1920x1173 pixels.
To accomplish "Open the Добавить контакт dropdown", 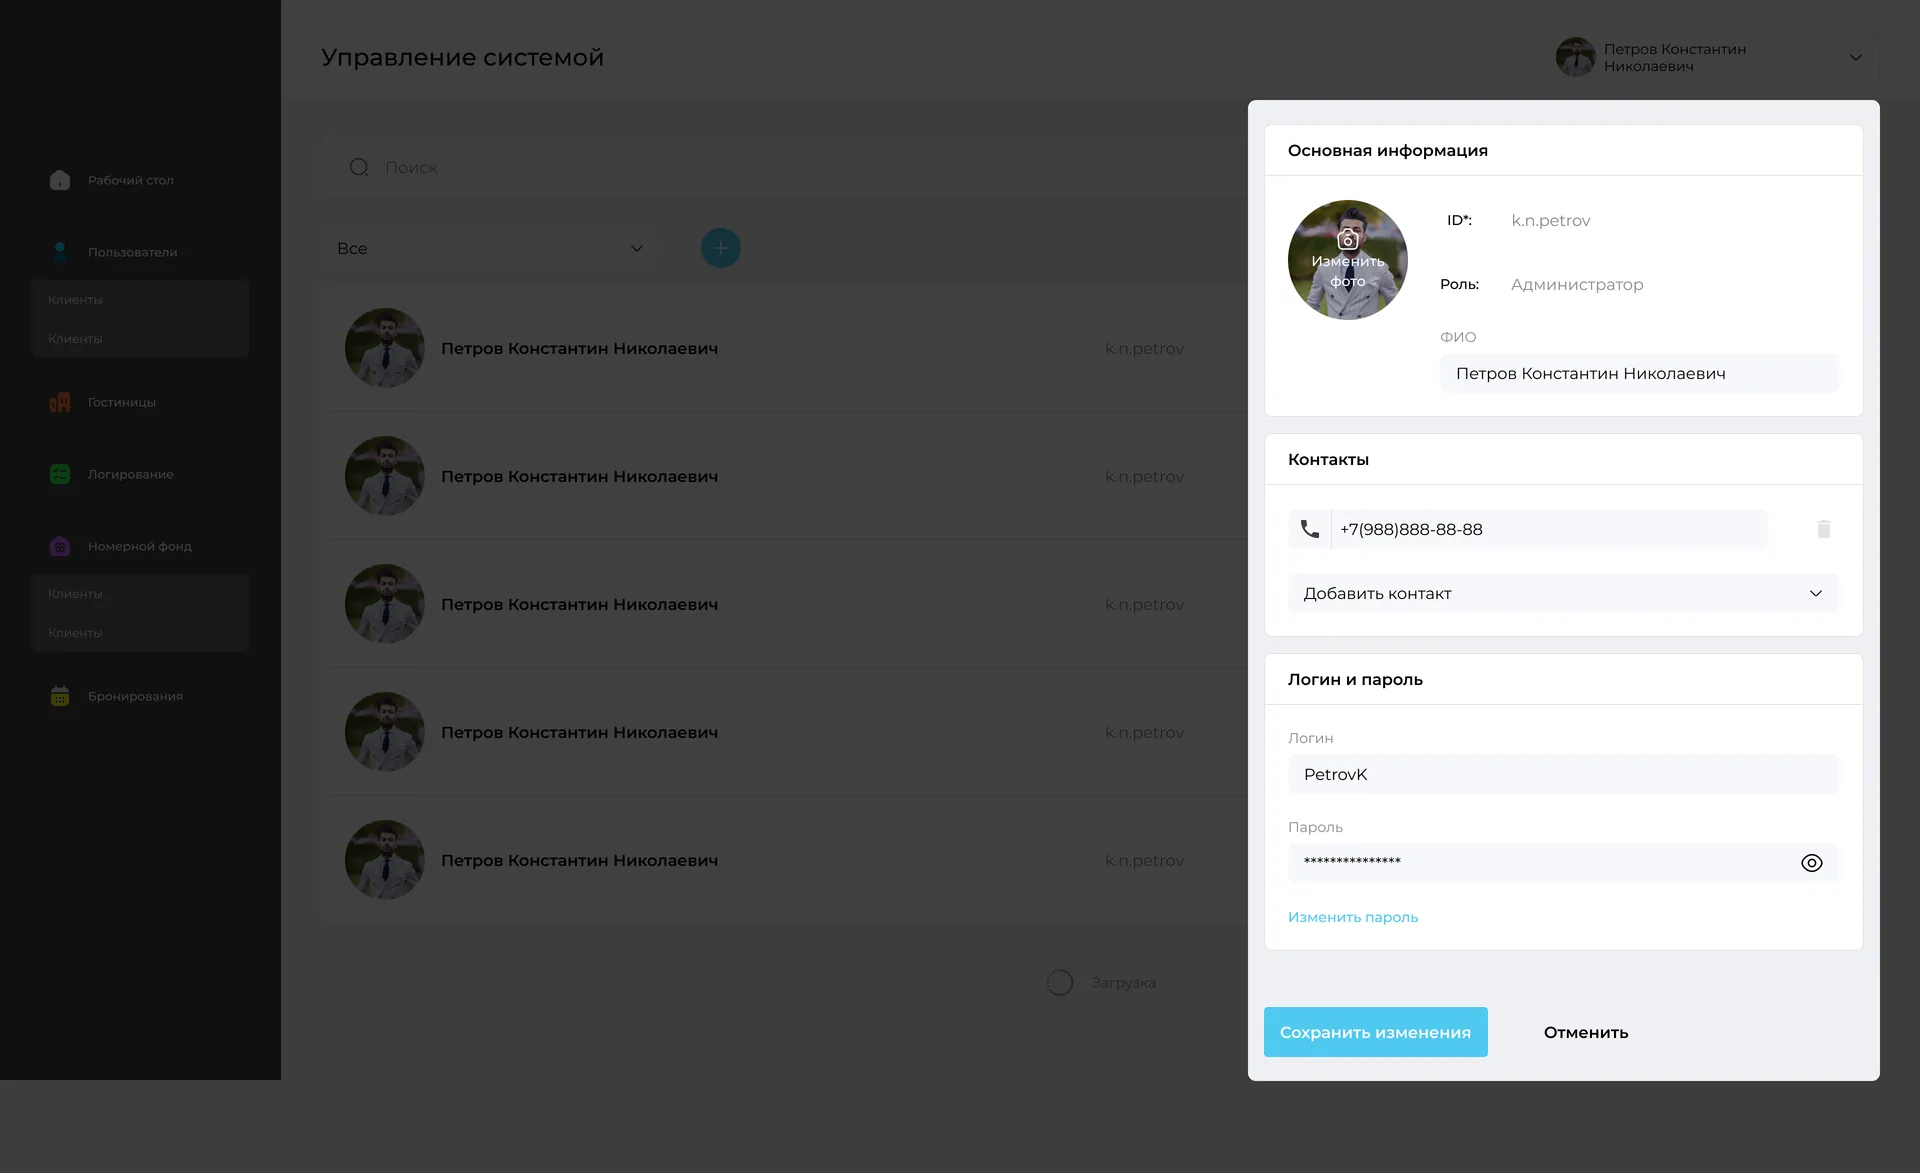I will [1563, 593].
